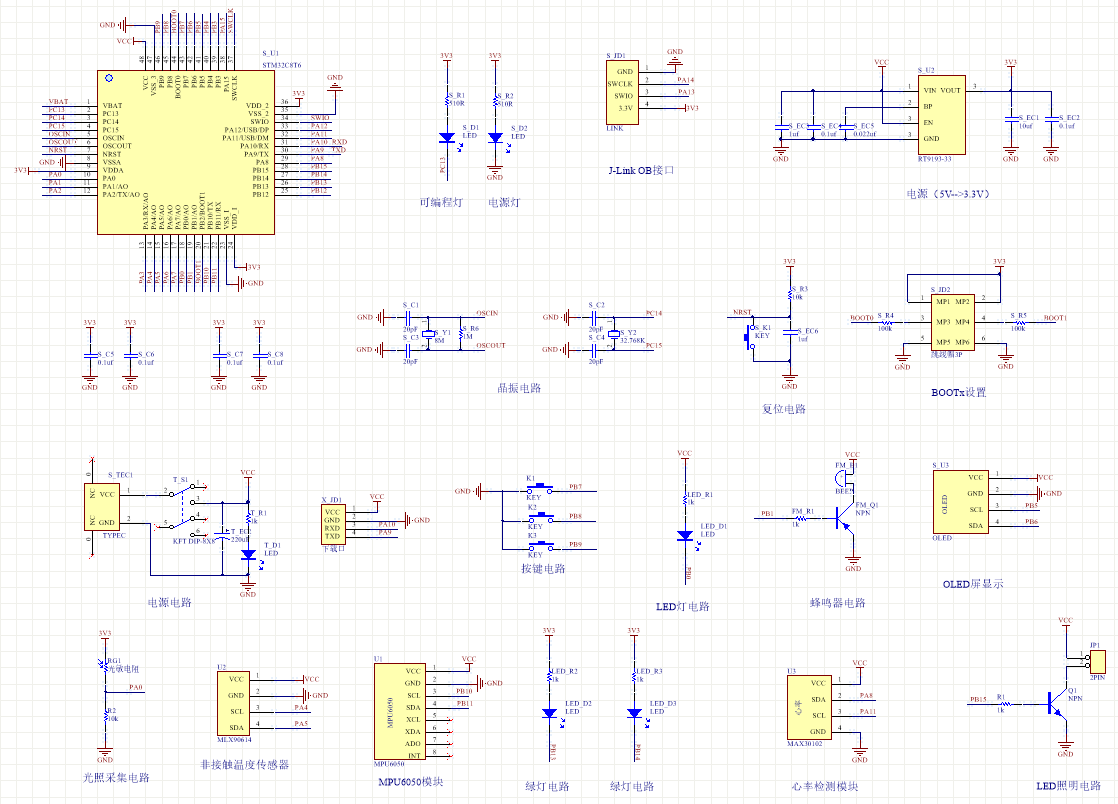The image size is (1118, 804).
Task: Select the S_K1 reset key symbol
Action: point(750,336)
